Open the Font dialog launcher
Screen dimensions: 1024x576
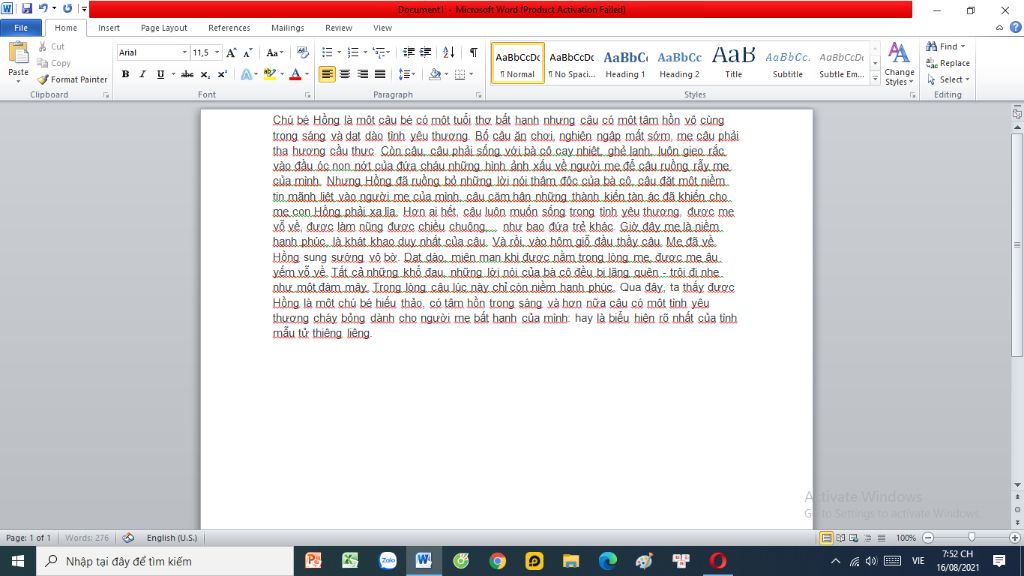coord(308,95)
